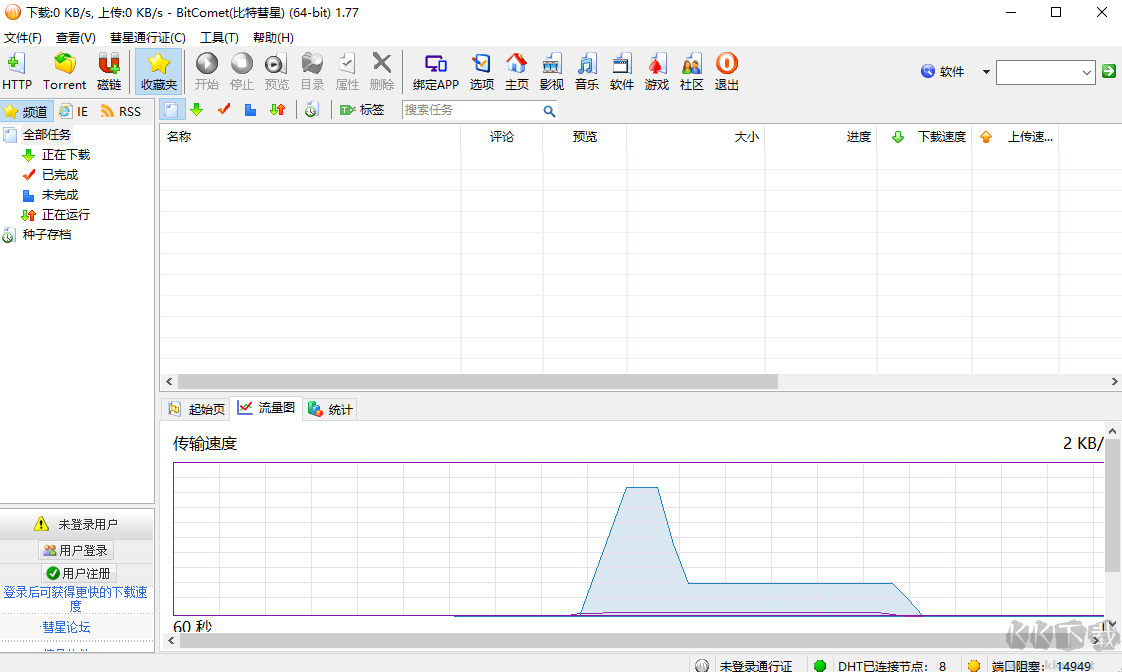Click the 用户登录 login button
This screenshot has width=1122, height=672.
coord(77,550)
